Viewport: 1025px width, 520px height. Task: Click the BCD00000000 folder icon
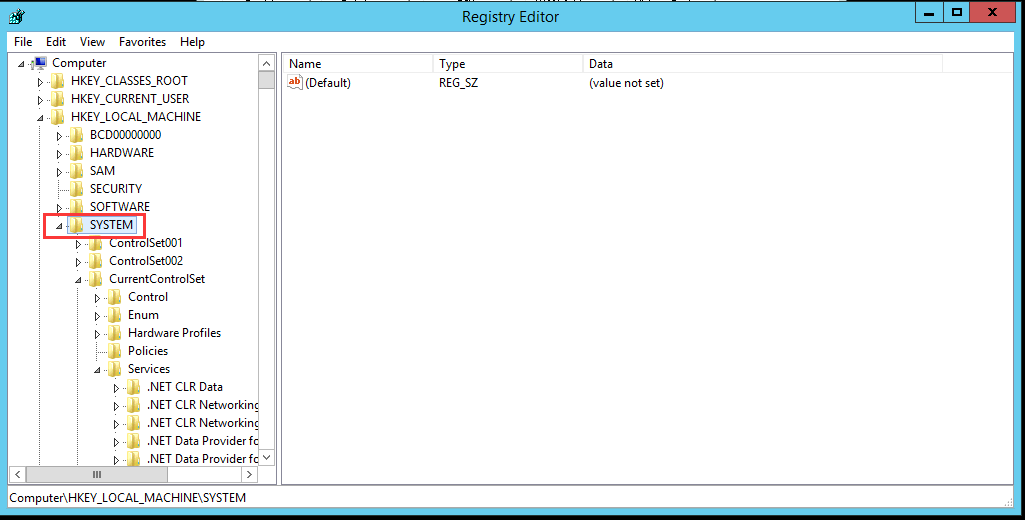point(77,135)
